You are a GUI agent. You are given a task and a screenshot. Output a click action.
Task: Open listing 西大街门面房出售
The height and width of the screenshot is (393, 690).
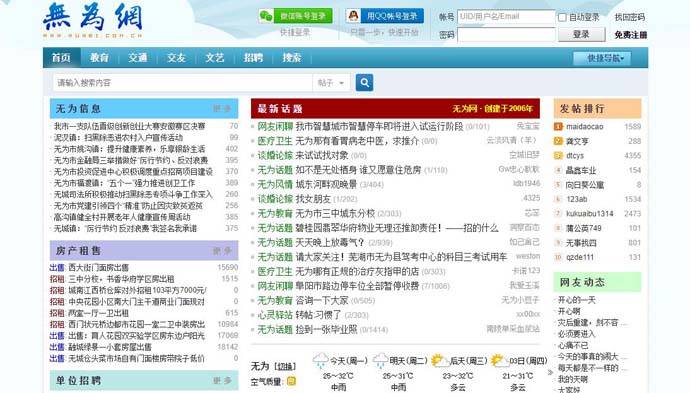[x=99, y=268]
